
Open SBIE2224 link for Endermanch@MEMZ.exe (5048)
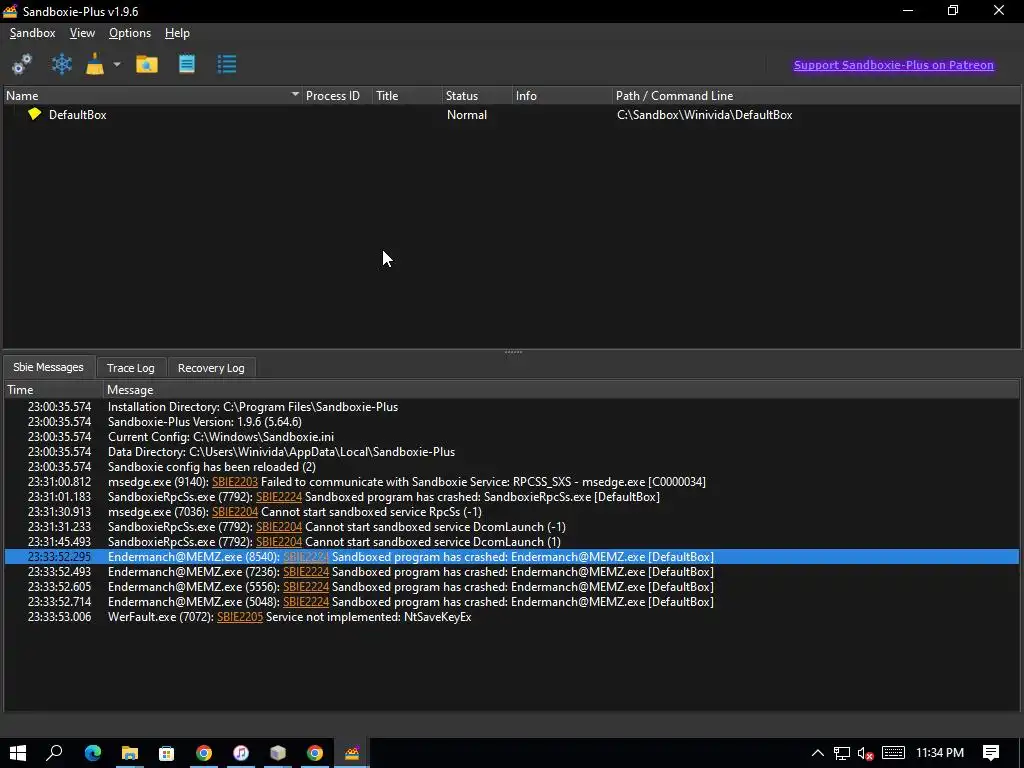tap(306, 602)
